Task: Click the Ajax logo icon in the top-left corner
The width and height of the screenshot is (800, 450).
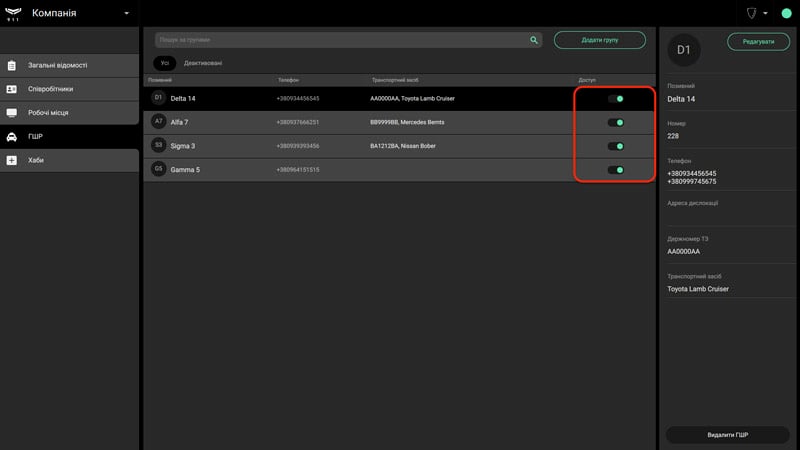Action: pos(13,13)
